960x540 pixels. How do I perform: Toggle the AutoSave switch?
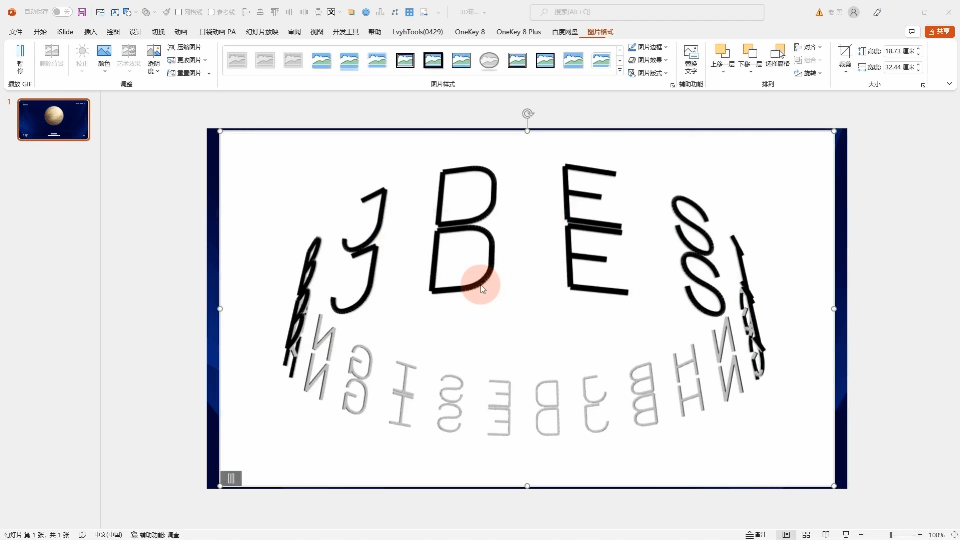coord(61,12)
